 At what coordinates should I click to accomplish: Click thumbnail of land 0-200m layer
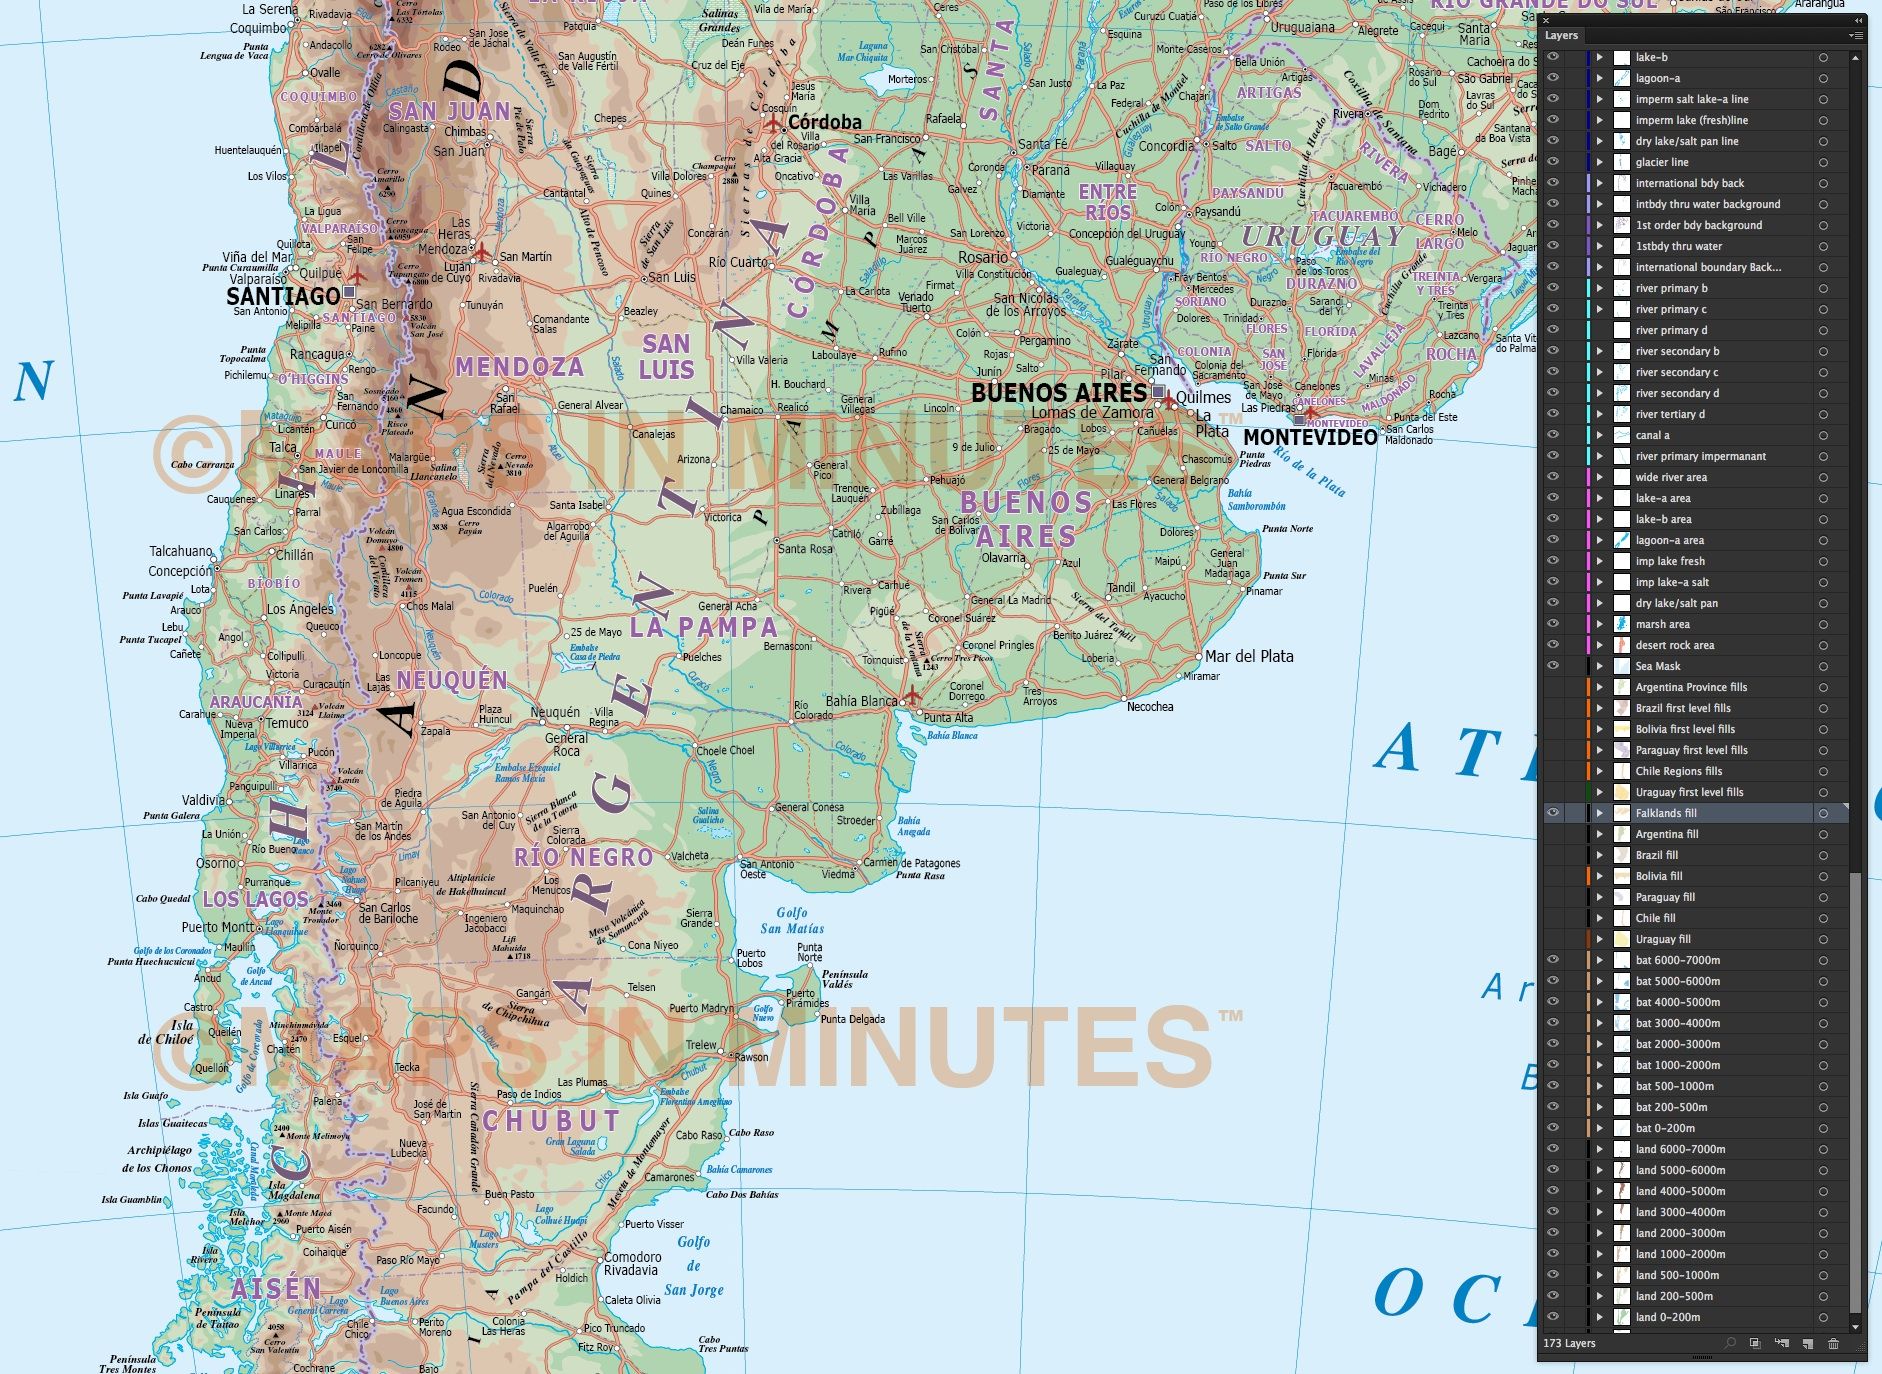(x=1622, y=1317)
